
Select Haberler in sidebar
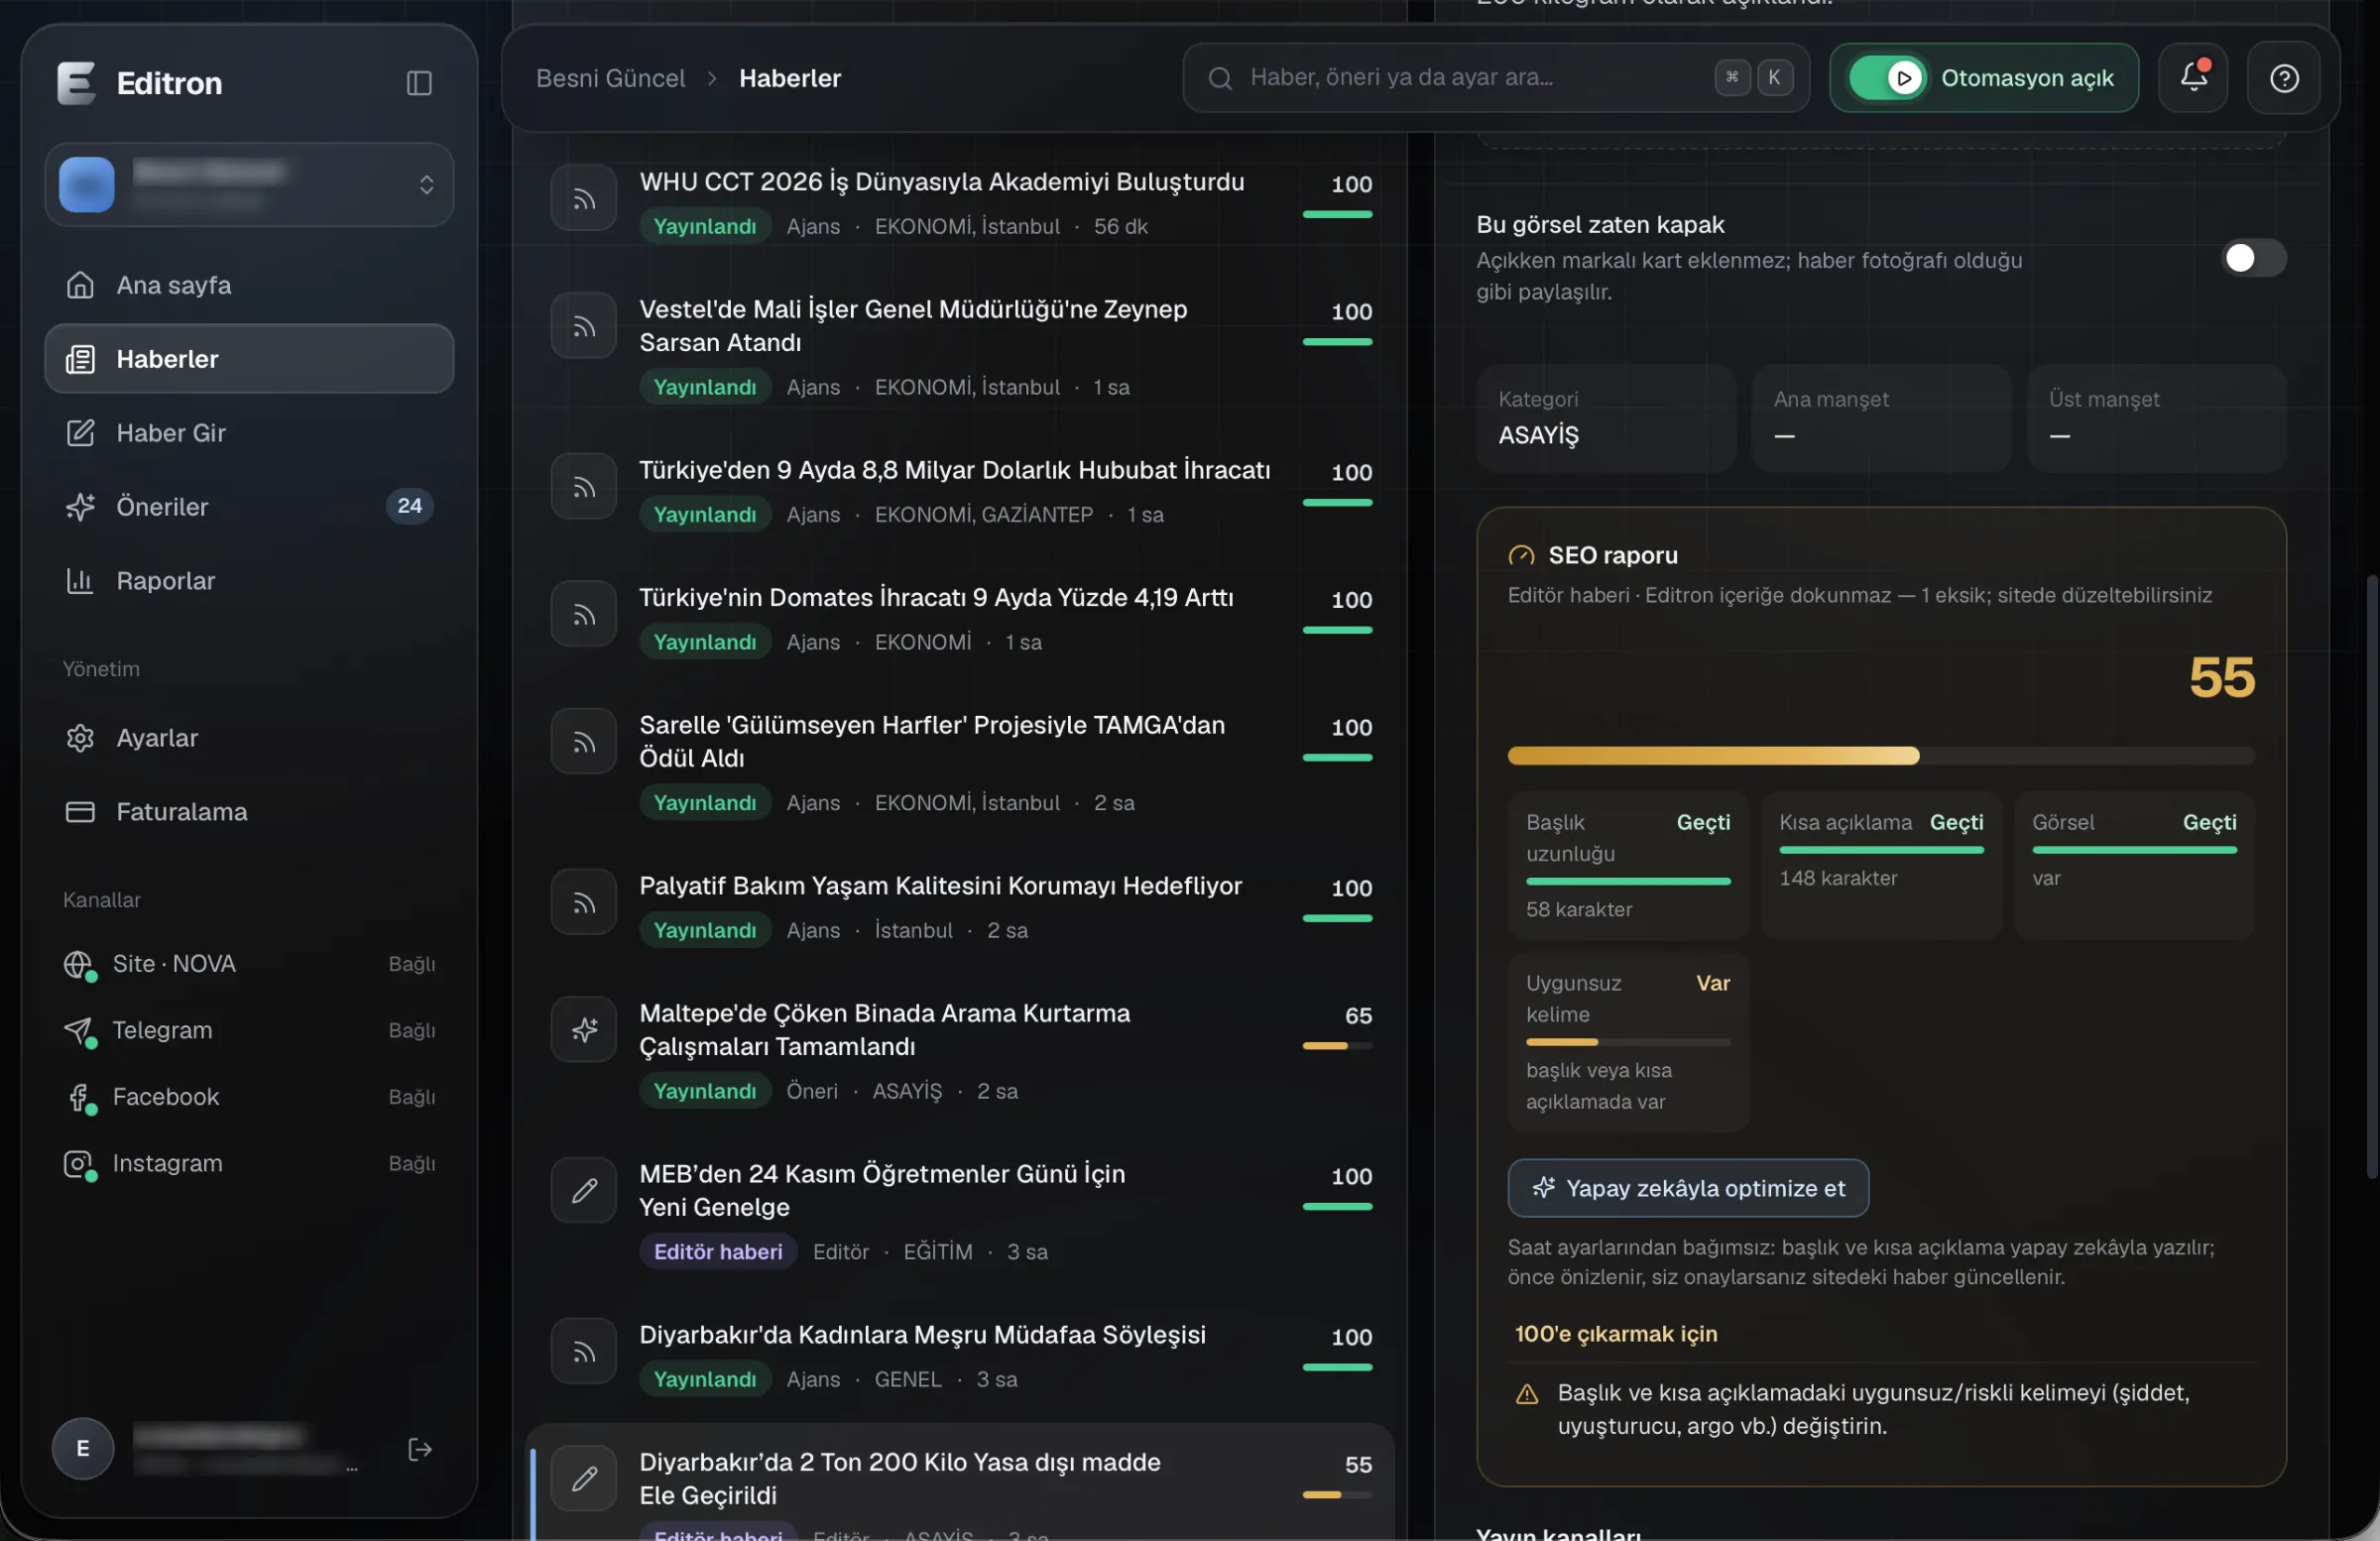pos(249,358)
